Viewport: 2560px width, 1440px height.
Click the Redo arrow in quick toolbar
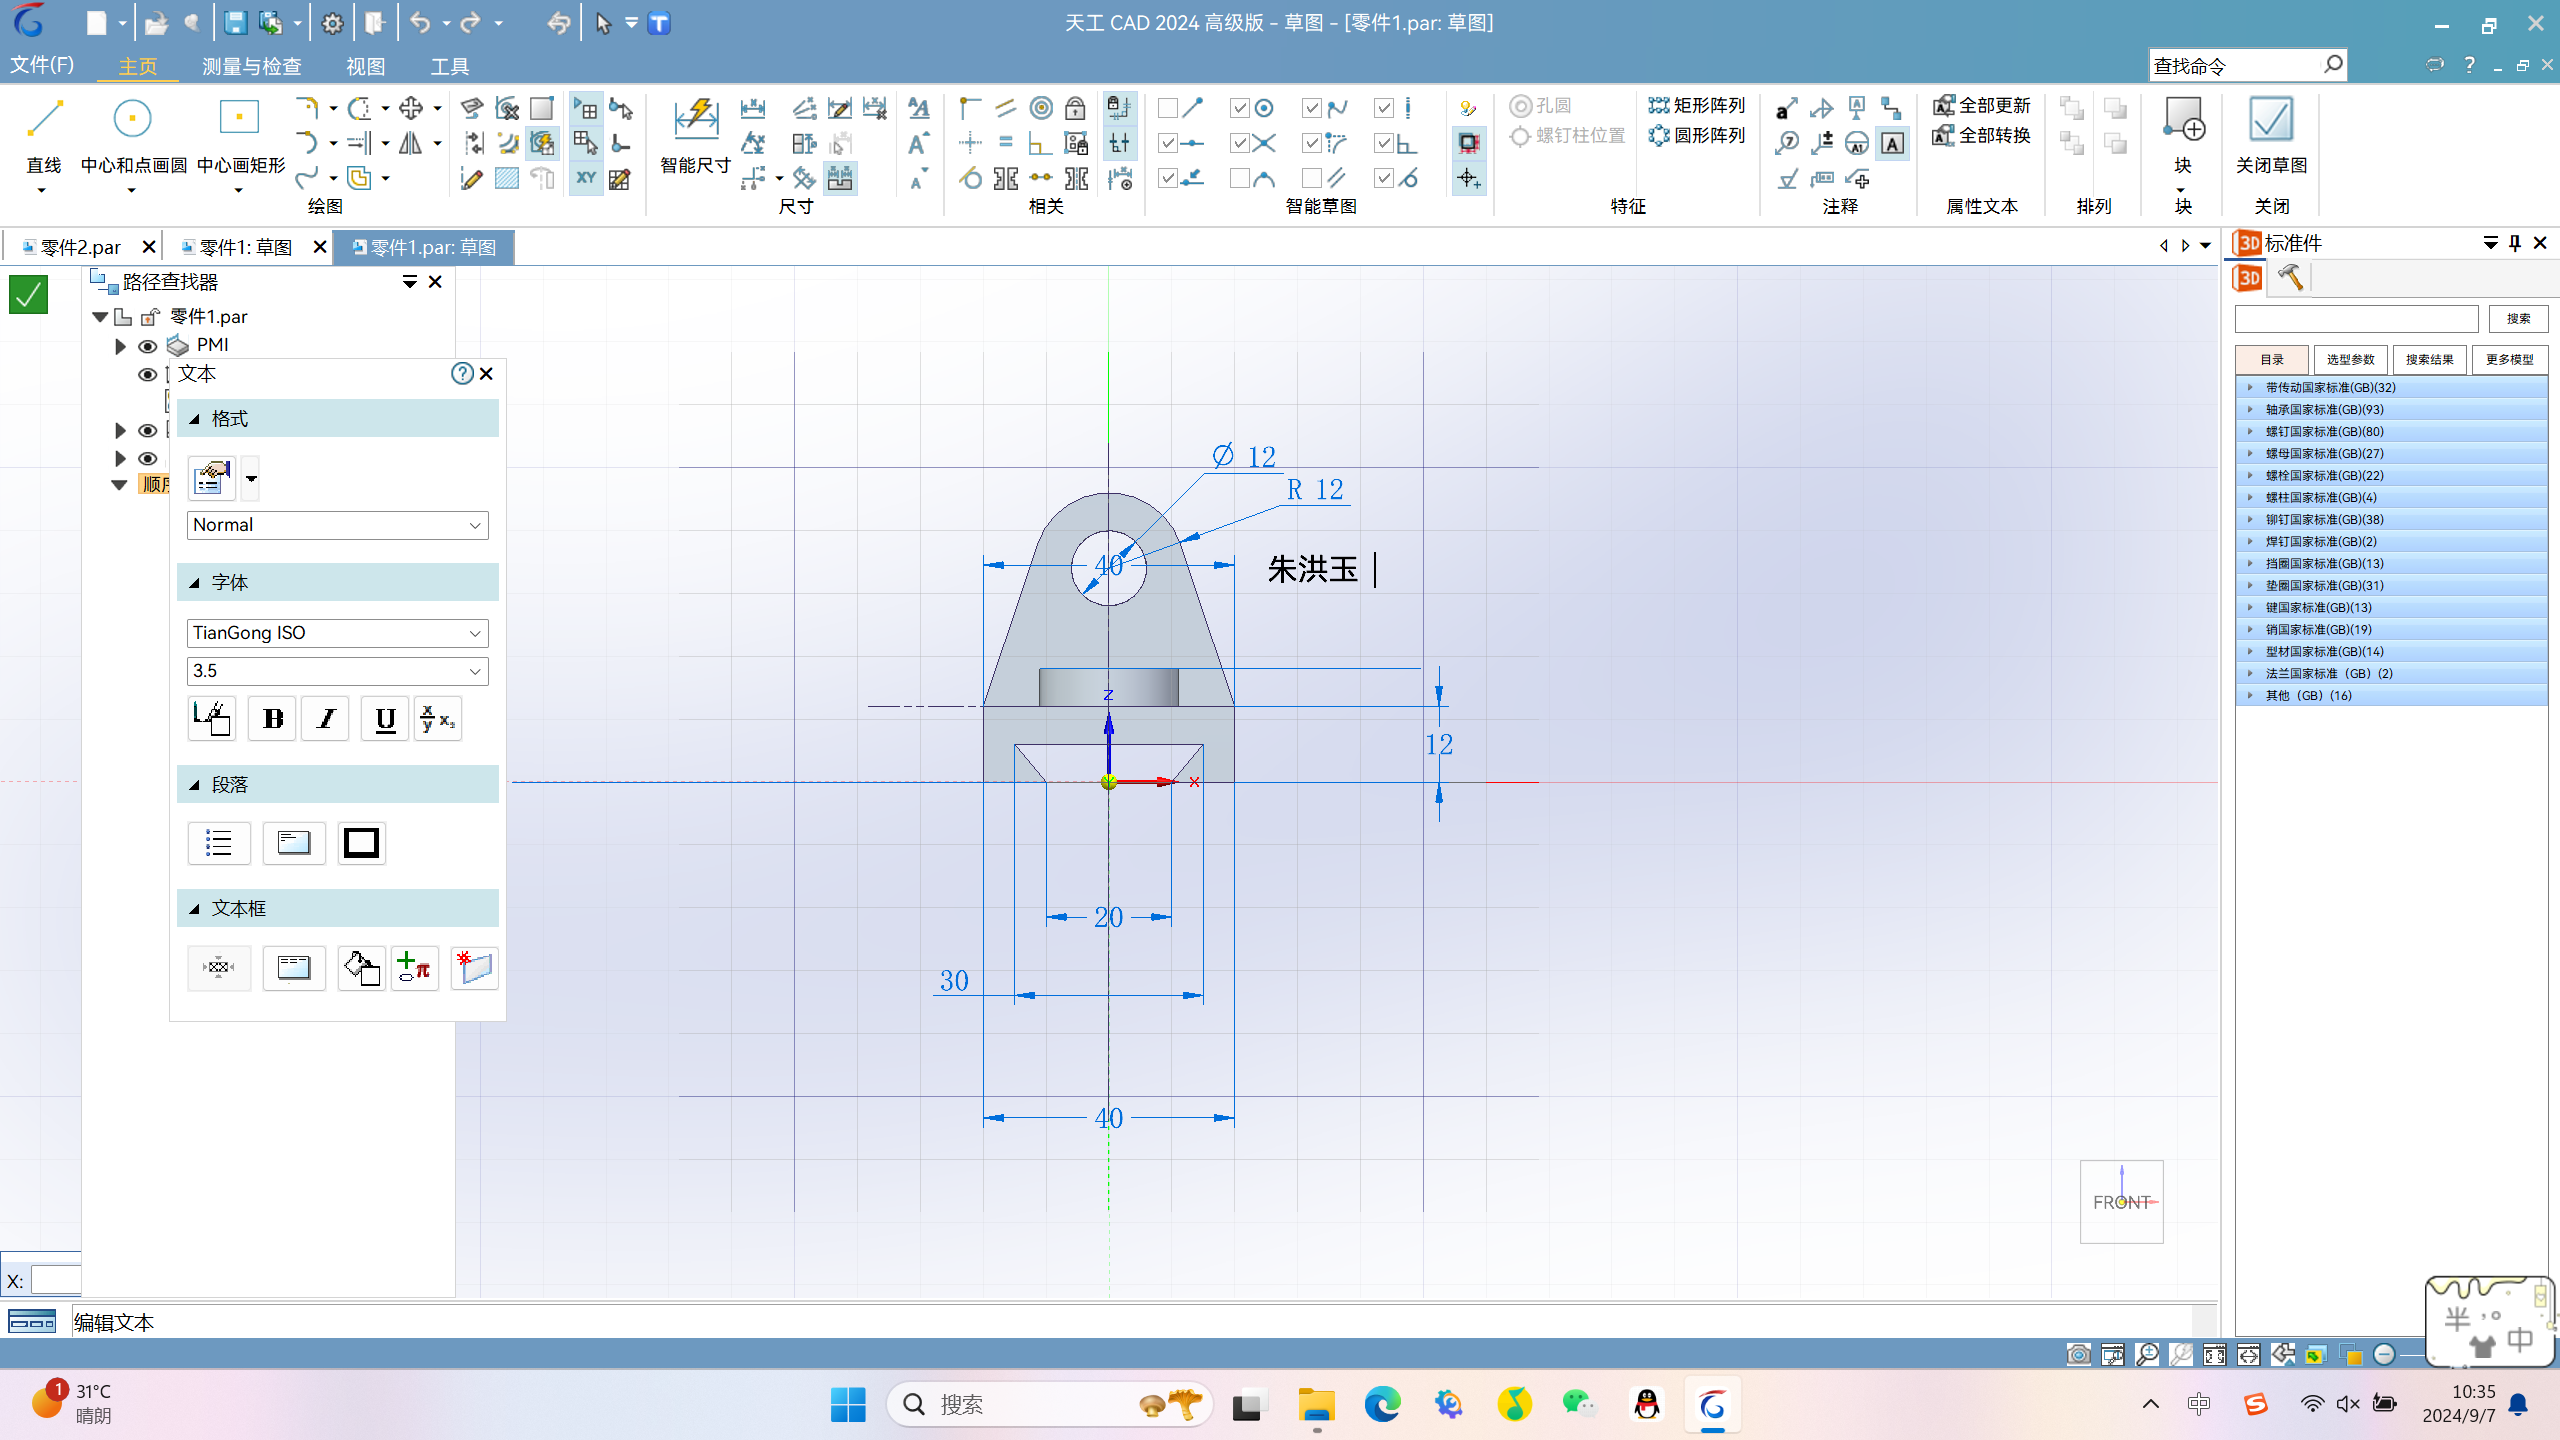point(470,23)
